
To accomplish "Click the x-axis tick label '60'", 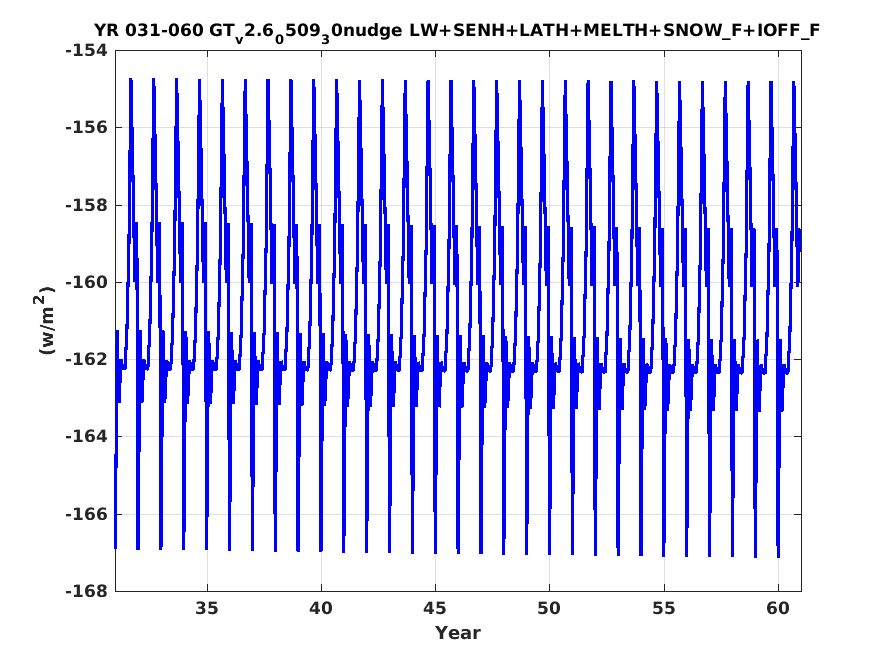I will (x=778, y=609).
